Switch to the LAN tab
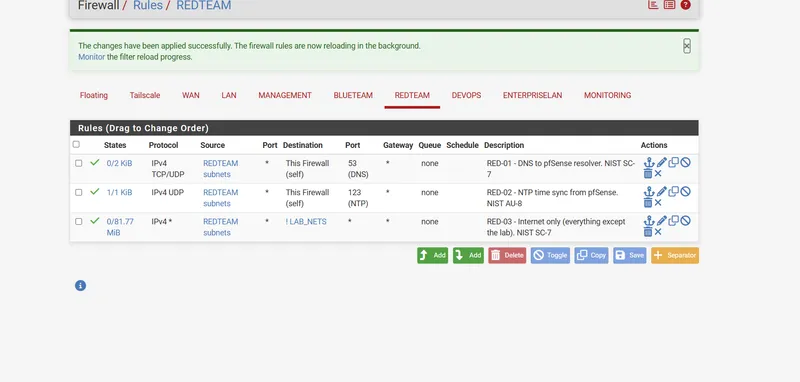Image resolution: width=800 pixels, height=382 pixels. (229, 95)
